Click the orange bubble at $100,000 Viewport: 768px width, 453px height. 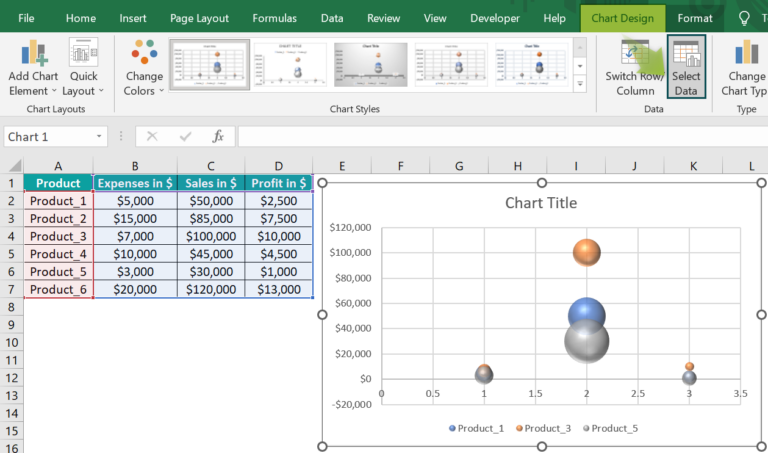(586, 252)
